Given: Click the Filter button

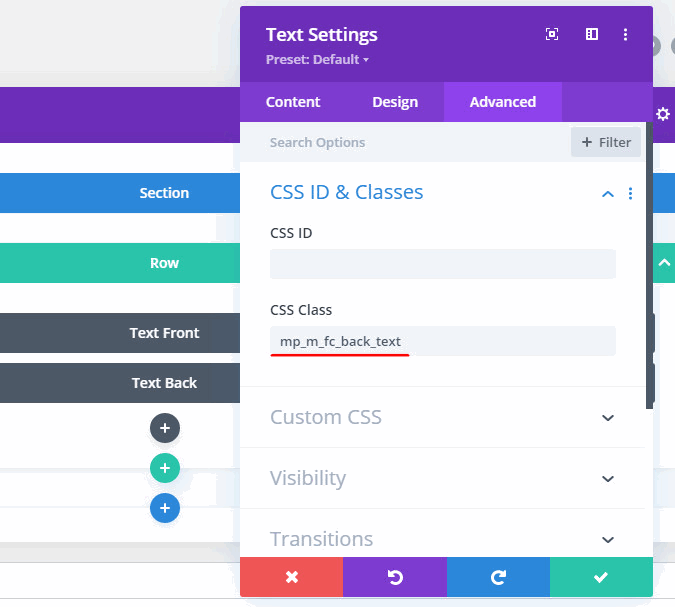Looking at the screenshot, I should [x=606, y=142].
